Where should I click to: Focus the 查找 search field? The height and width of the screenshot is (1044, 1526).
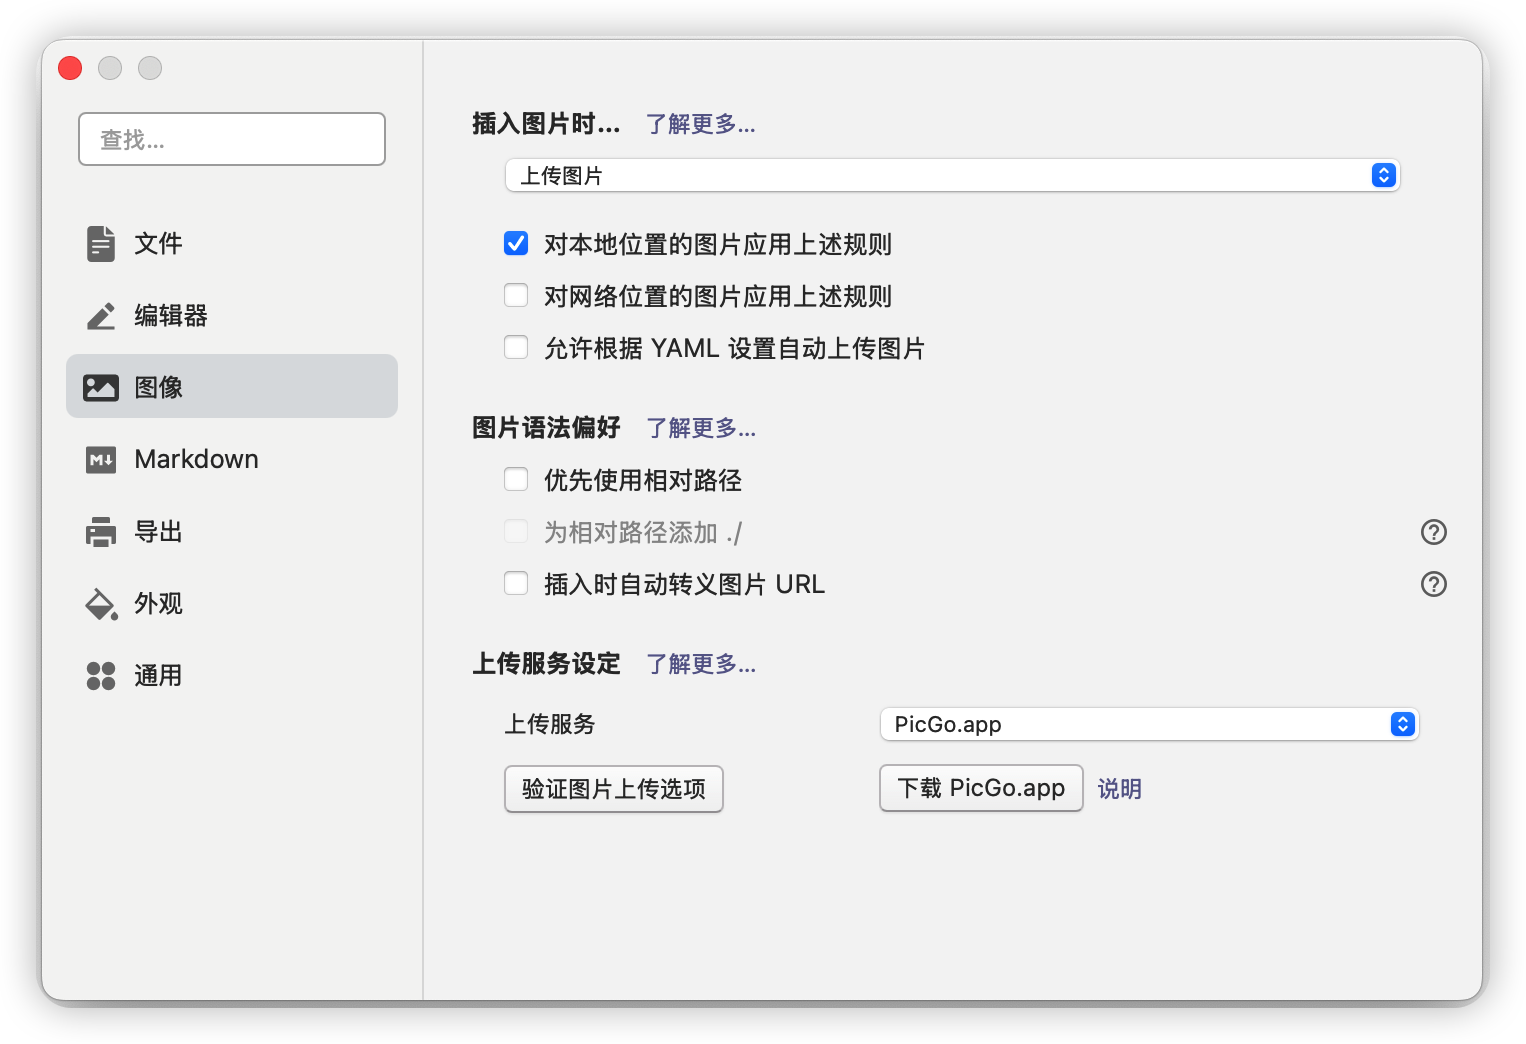(x=232, y=139)
